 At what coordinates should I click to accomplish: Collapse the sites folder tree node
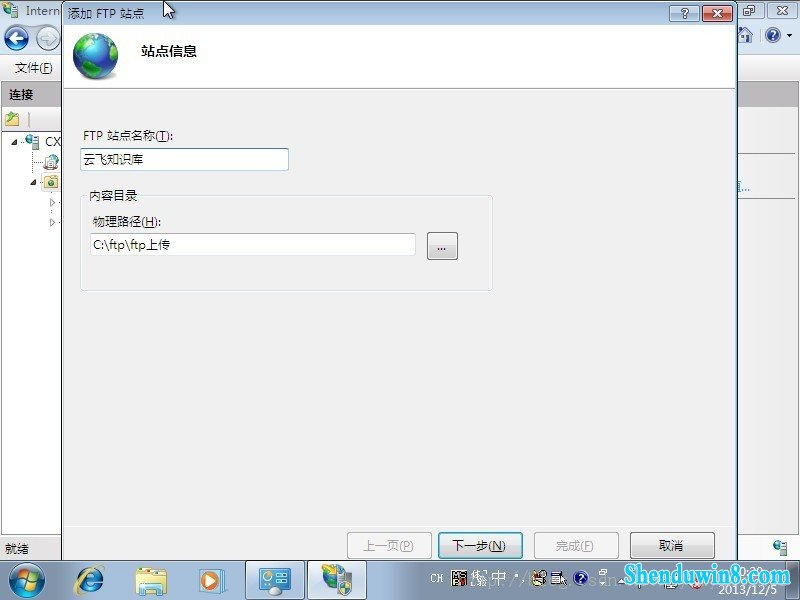33,182
